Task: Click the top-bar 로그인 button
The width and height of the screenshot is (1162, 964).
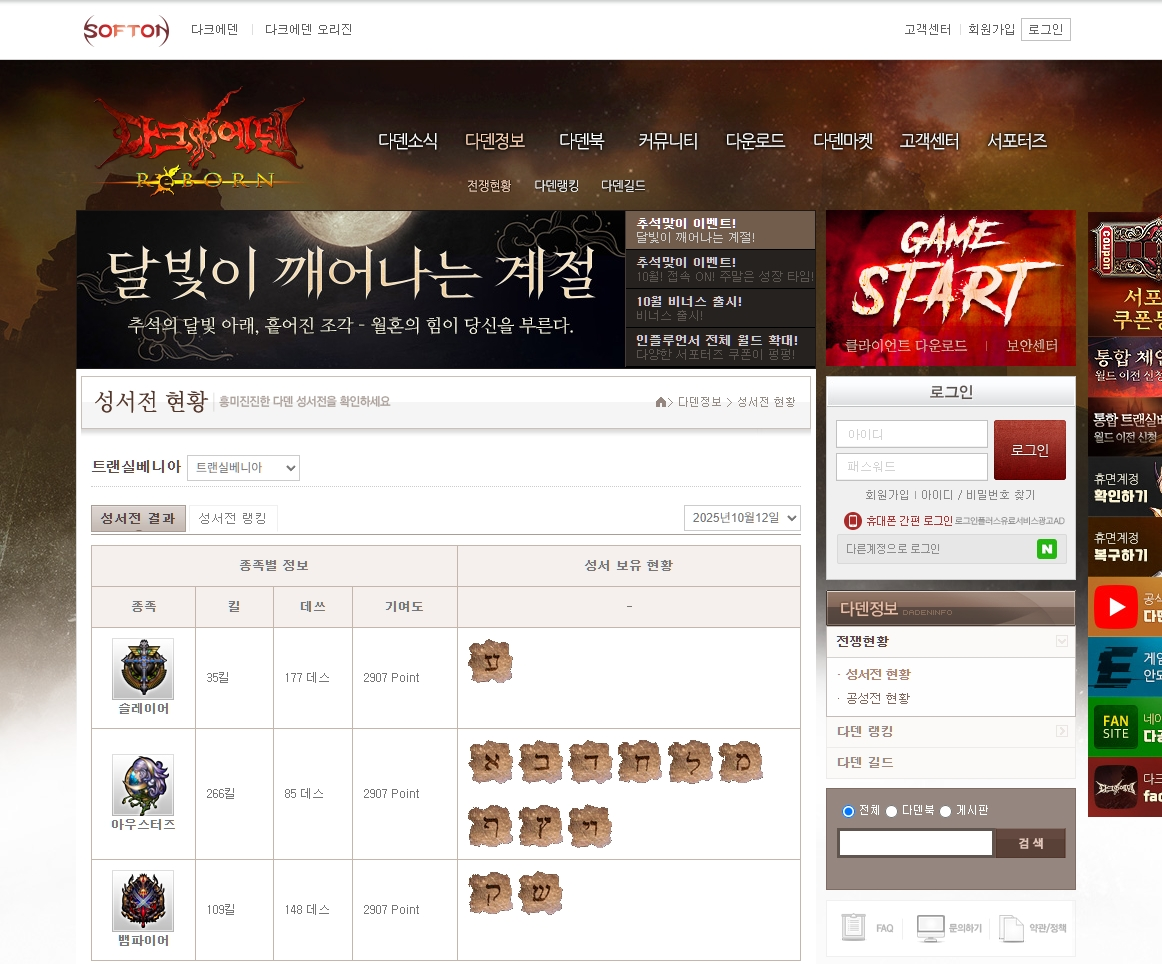Action: [1046, 30]
